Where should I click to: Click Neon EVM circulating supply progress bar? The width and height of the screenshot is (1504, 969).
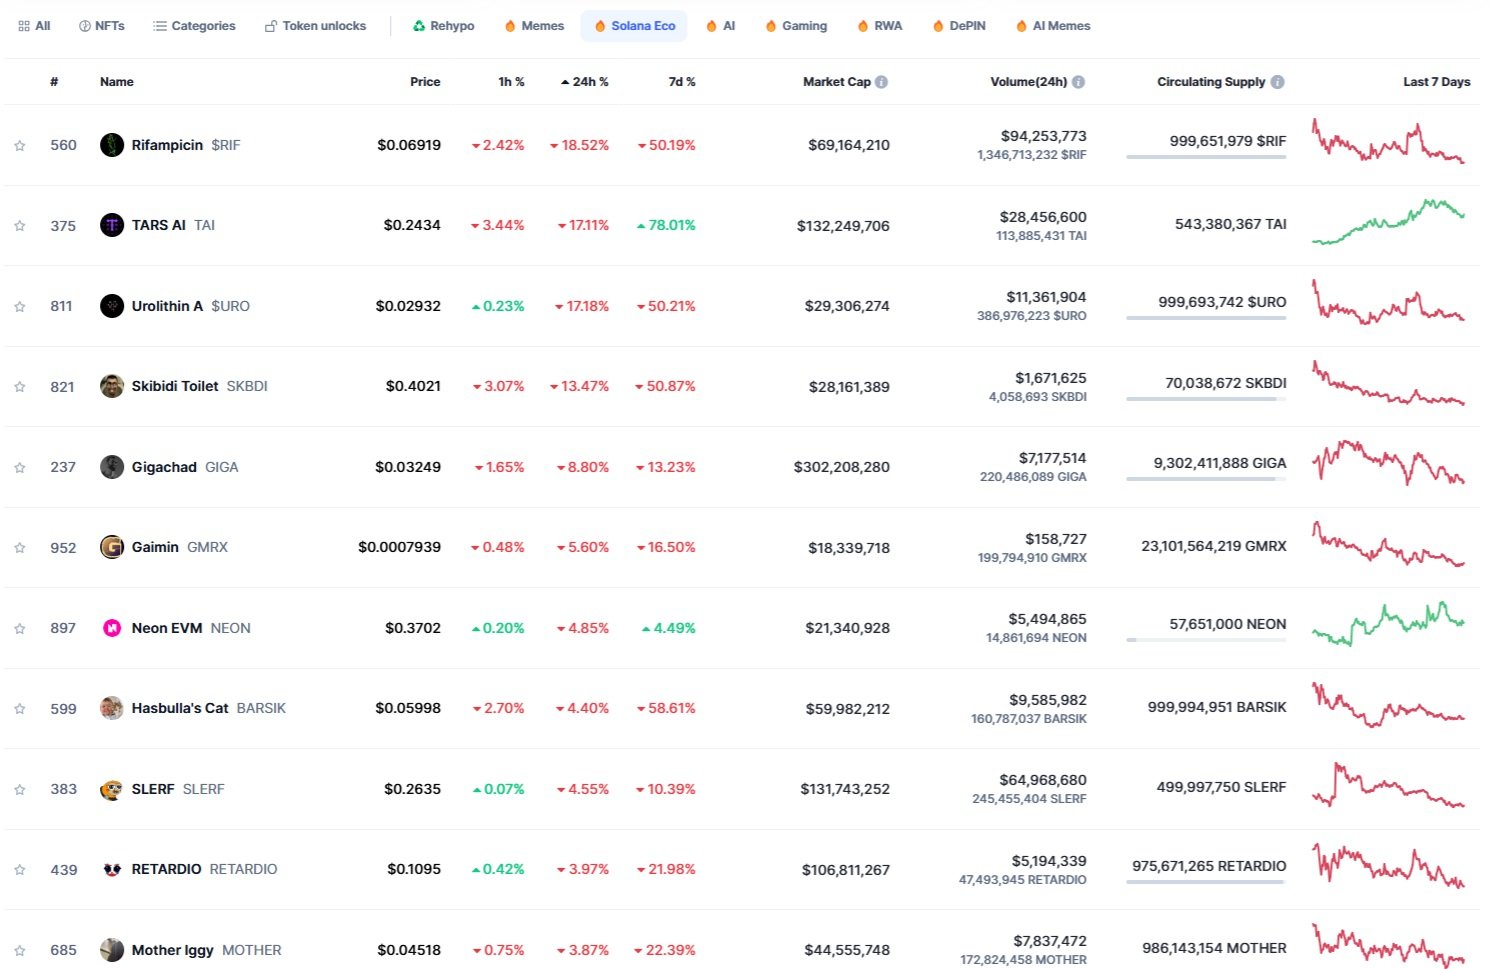(x=1206, y=640)
